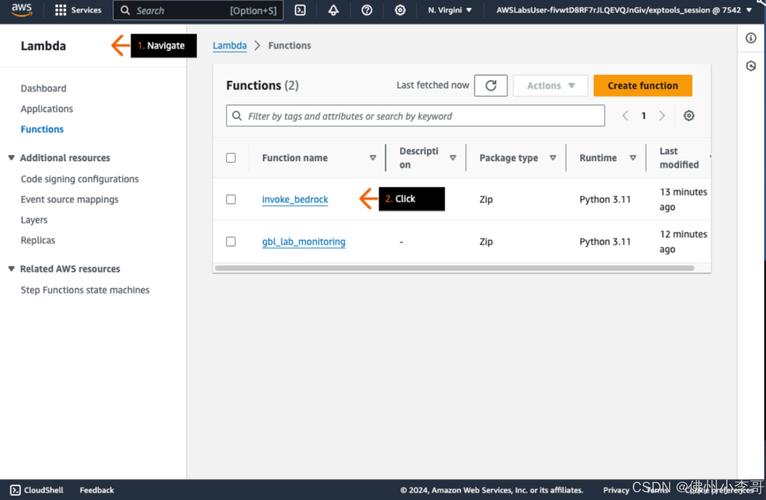Click the '12 minutes ago' cell
The image size is (766, 500).
point(683,241)
